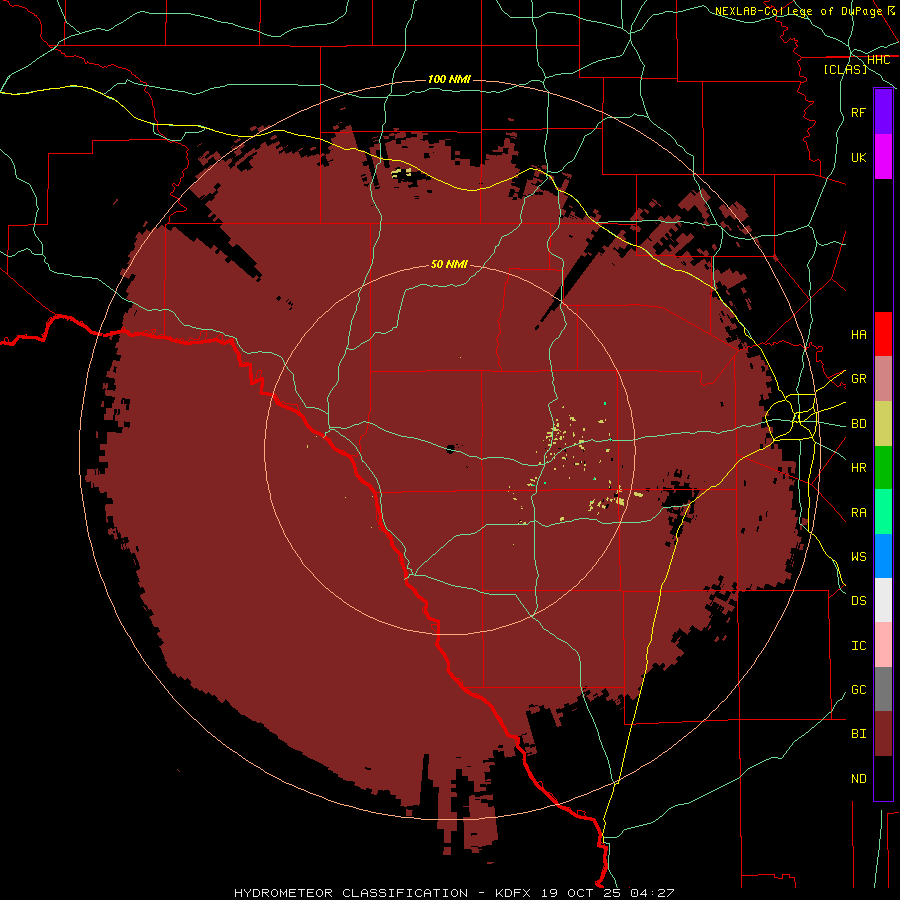The height and width of the screenshot is (900, 900).
Task: Click the ND black legend swatch
Action: pos(883,778)
